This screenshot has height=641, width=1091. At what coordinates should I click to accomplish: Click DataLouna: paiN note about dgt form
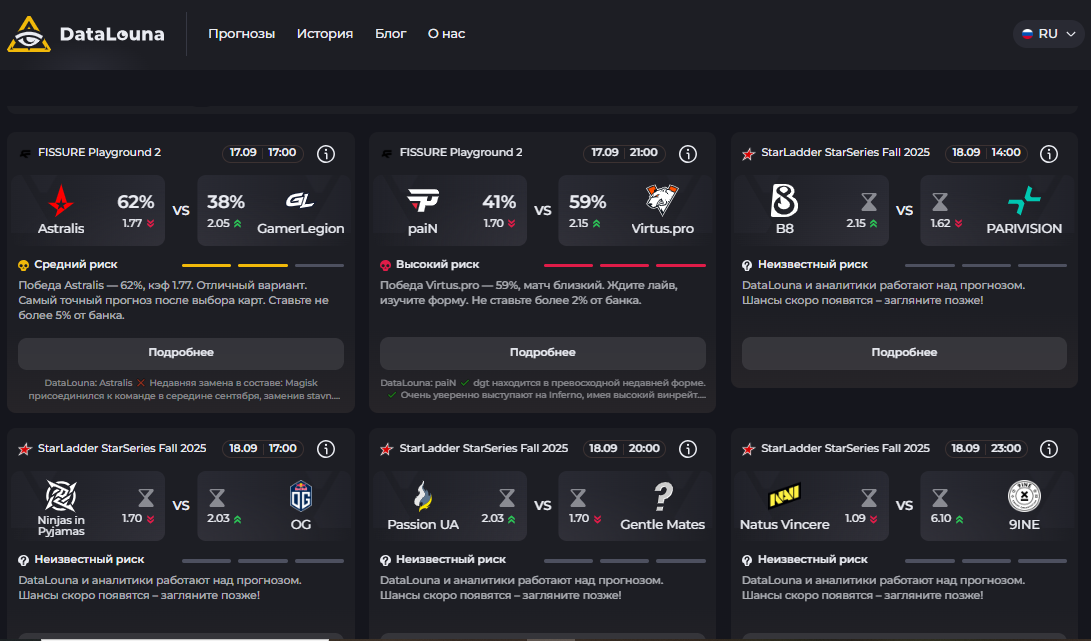coord(543,389)
